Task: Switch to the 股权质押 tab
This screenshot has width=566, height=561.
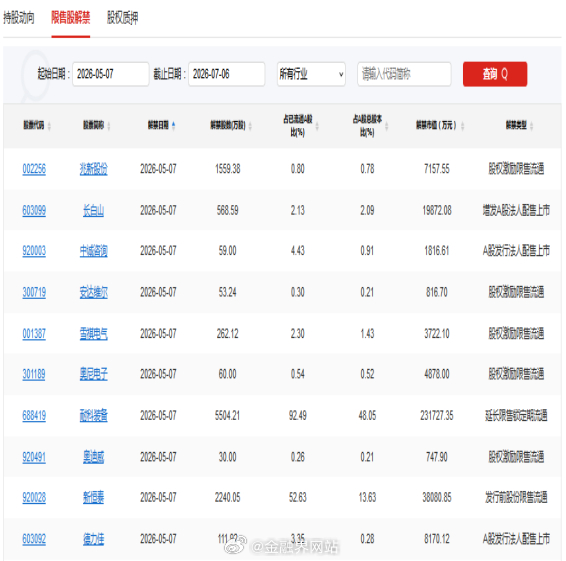Action: pos(122,17)
